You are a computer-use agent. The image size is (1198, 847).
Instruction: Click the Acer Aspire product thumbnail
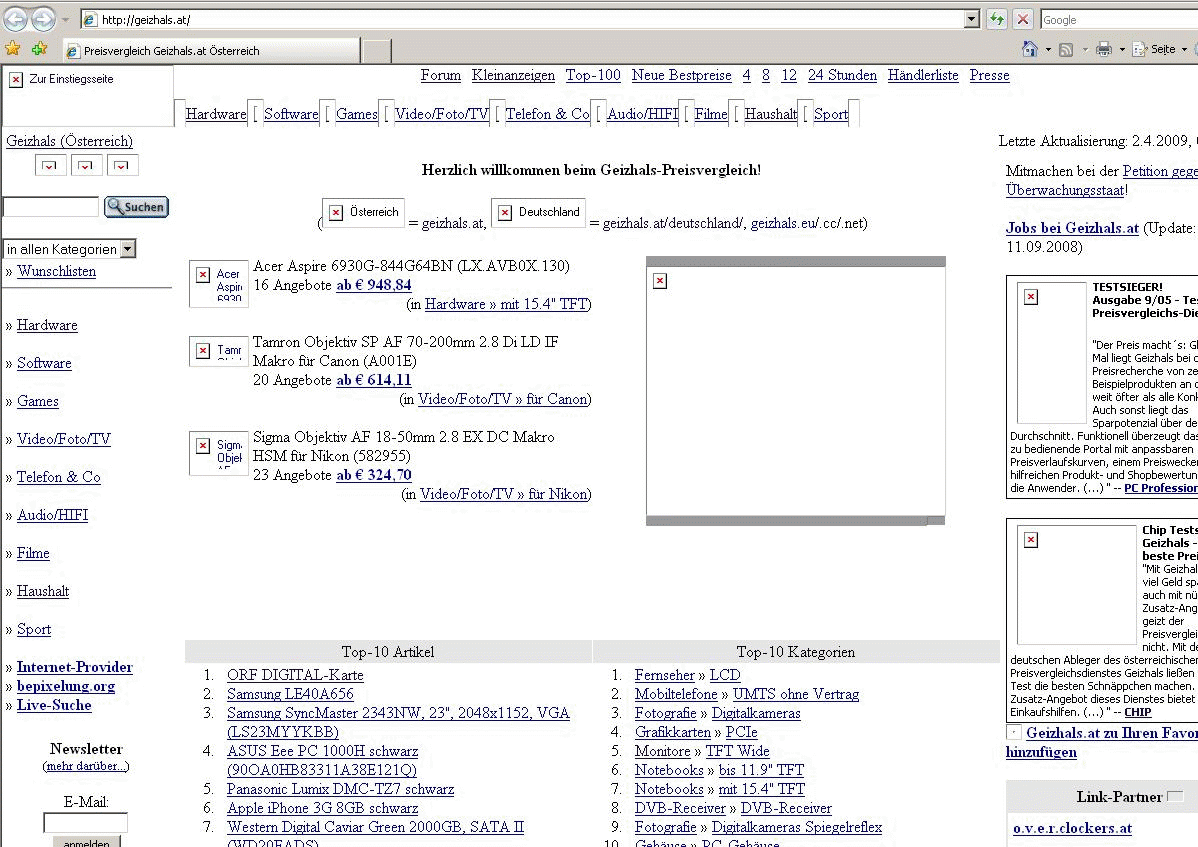(219, 284)
